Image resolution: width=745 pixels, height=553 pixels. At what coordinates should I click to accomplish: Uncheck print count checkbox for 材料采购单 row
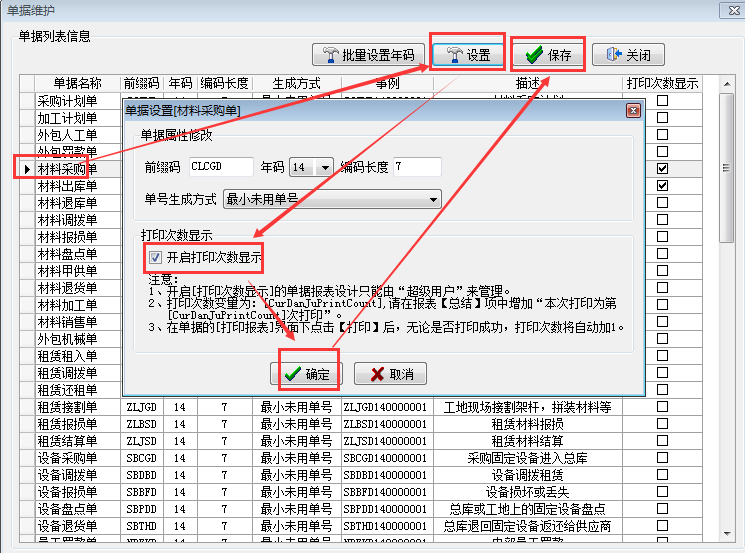[x=662, y=168]
